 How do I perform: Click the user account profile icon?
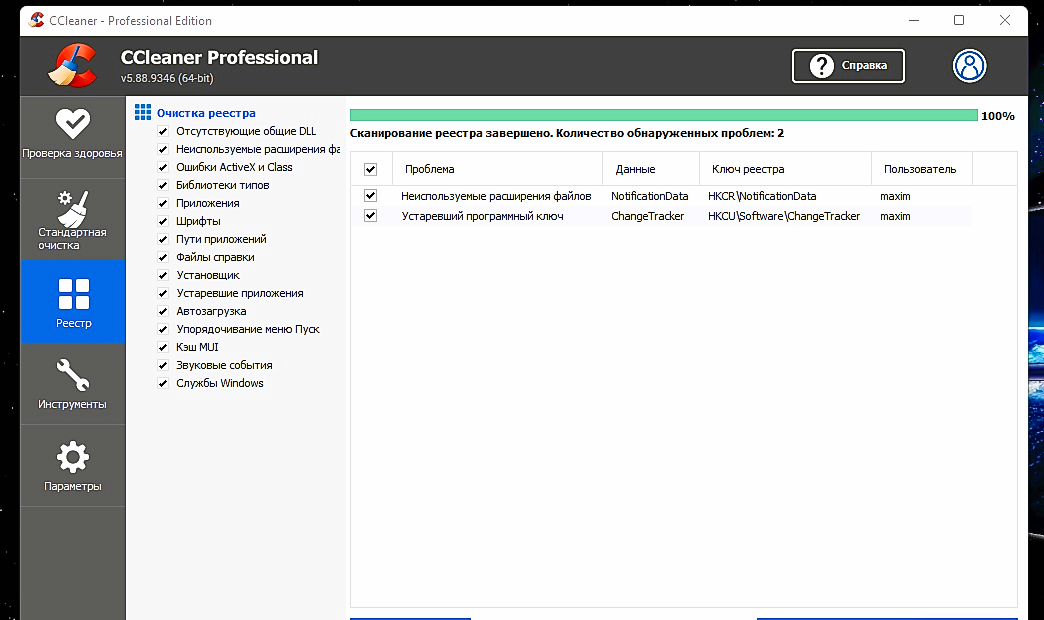point(969,65)
